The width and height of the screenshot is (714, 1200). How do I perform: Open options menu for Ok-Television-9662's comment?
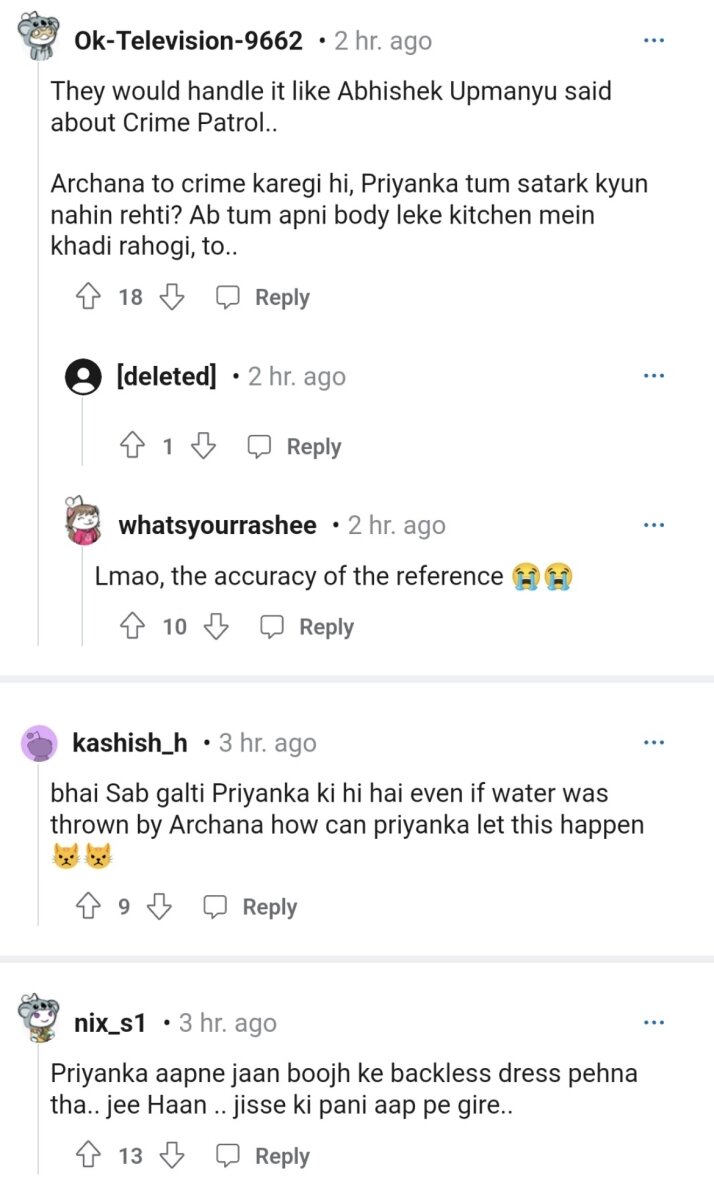point(654,41)
